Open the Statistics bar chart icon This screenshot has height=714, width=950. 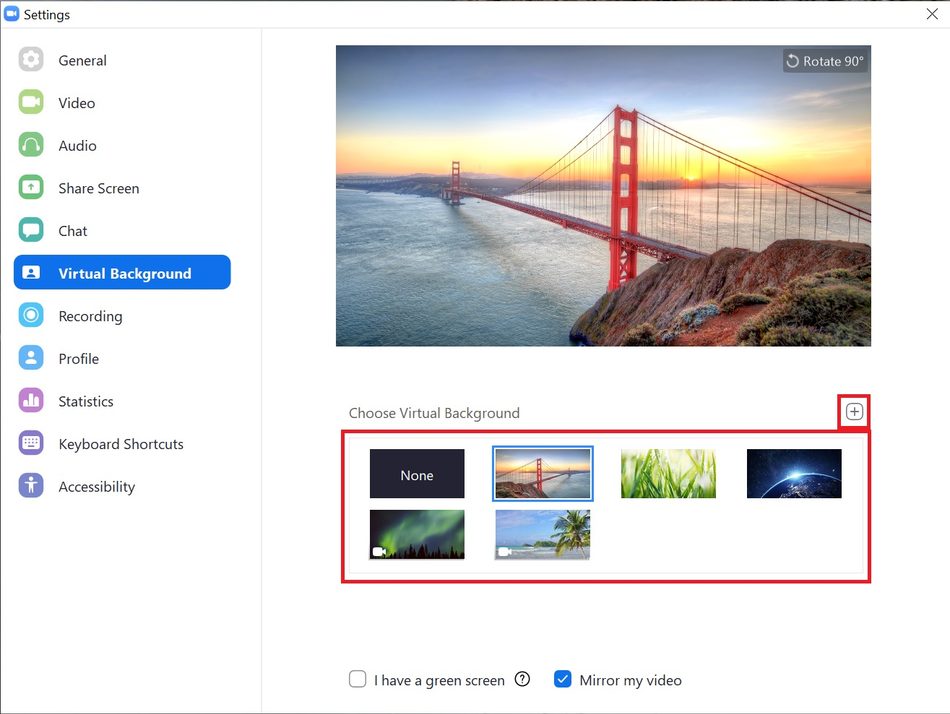(x=31, y=401)
